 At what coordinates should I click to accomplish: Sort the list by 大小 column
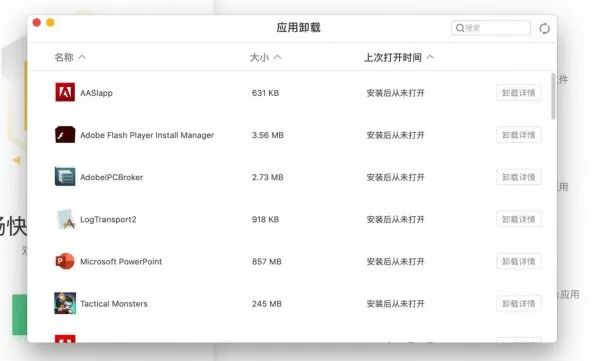click(x=266, y=57)
